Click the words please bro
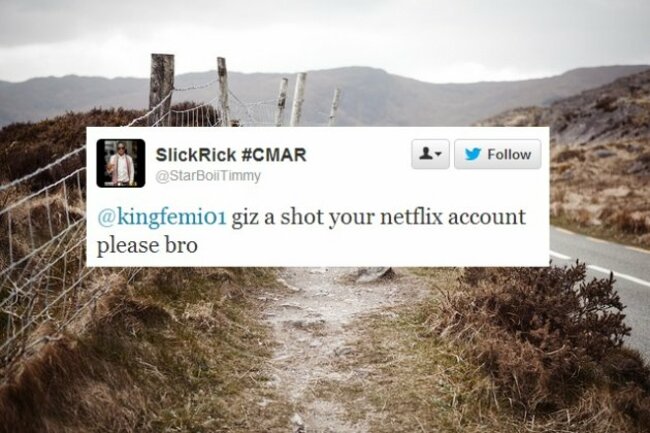 [x=147, y=245]
